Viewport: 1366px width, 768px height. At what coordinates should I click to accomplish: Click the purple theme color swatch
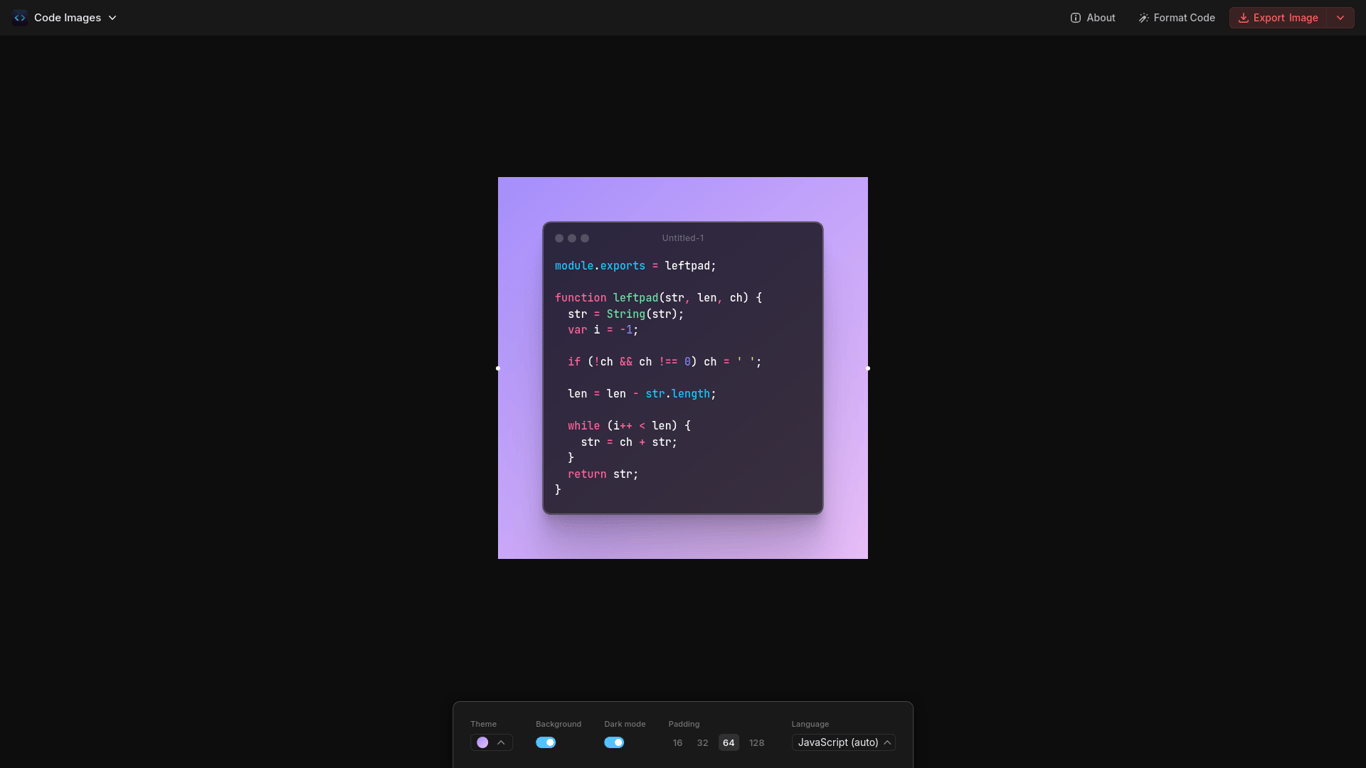tap(482, 742)
